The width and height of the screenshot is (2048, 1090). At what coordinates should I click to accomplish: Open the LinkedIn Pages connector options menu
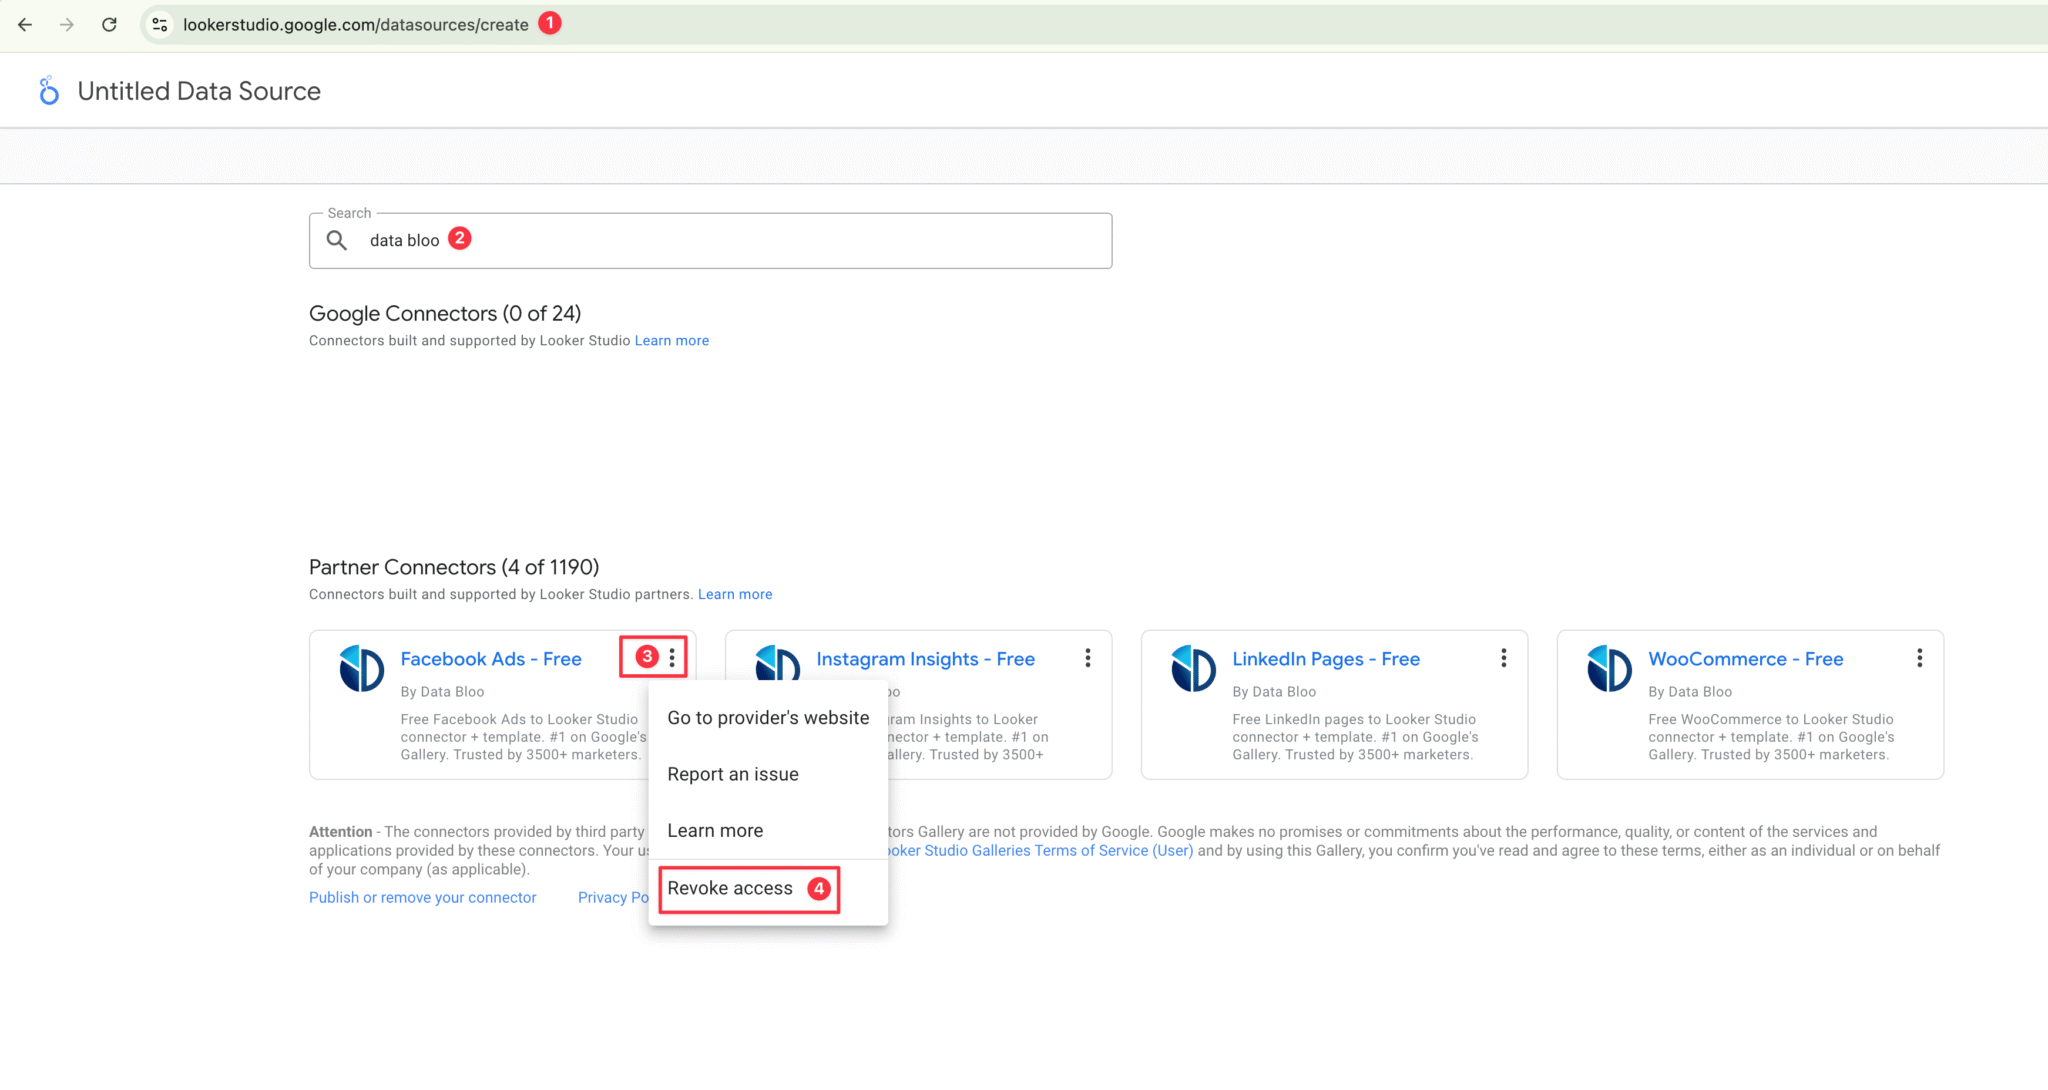(x=1503, y=658)
